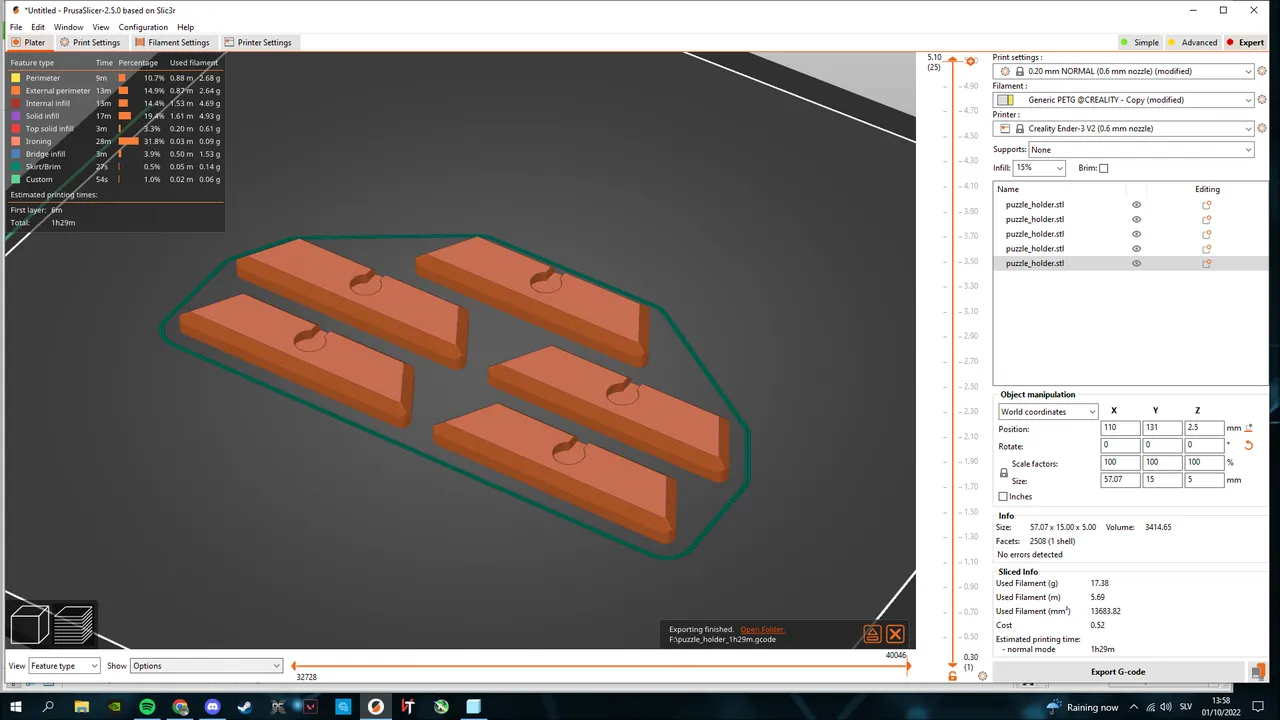The width and height of the screenshot is (1280, 720).
Task: Open printer settings cog next to Ender-3 V2
Action: tap(1262, 129)
